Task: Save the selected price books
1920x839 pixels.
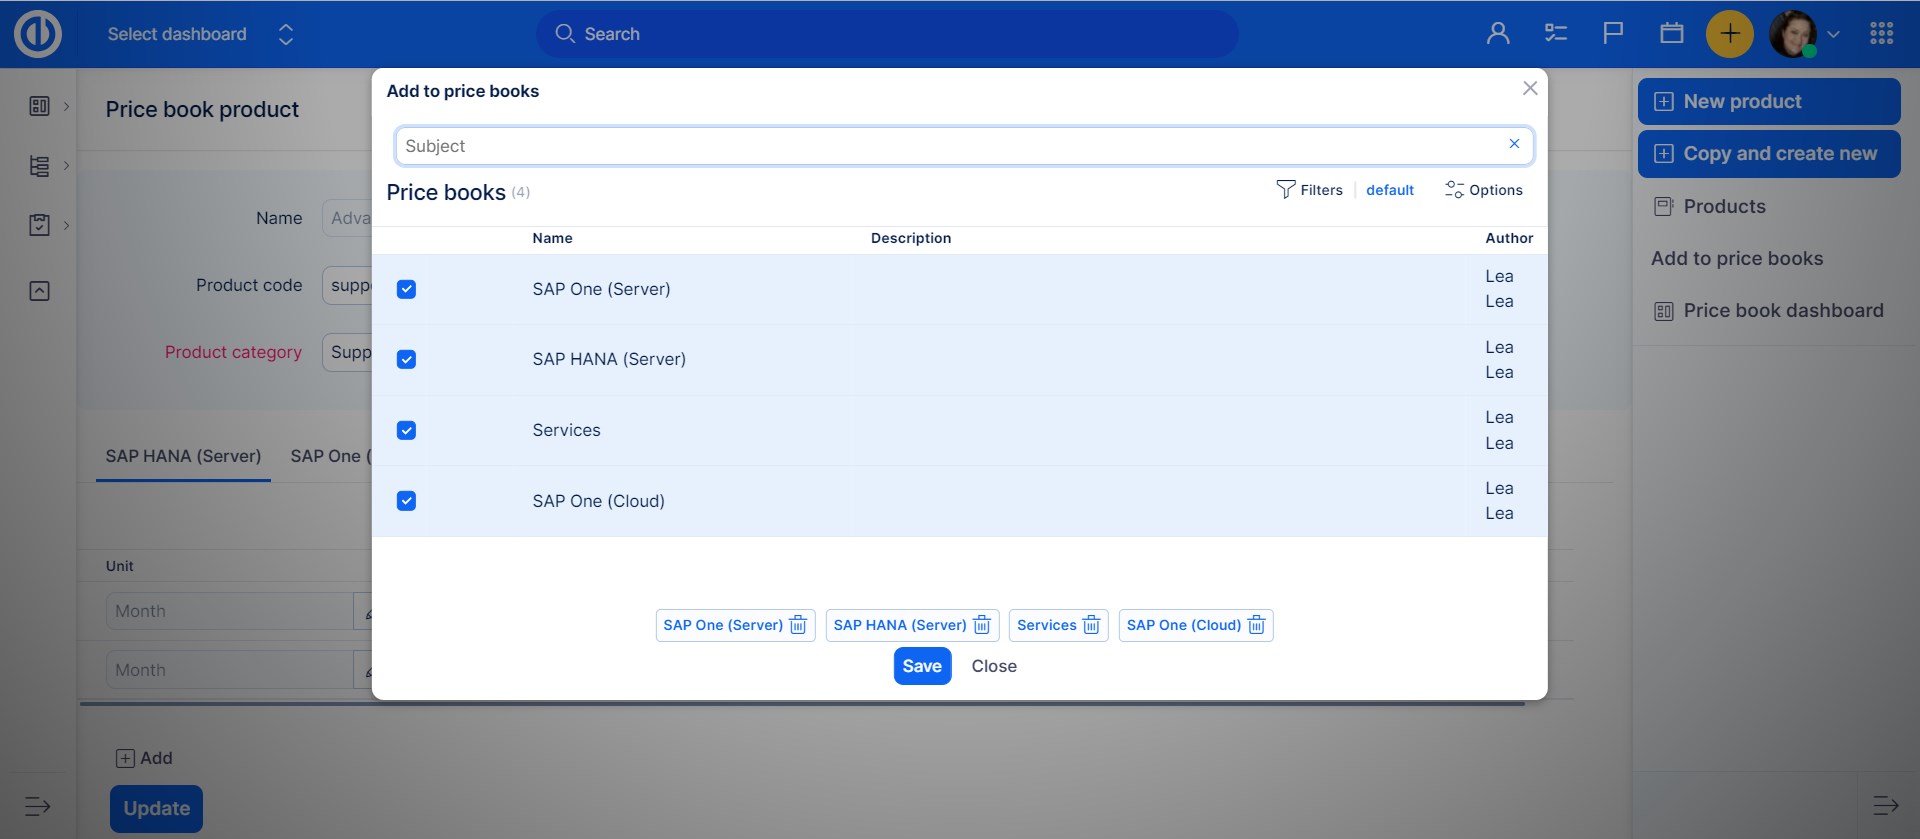Action: pyautogui.click(x=921, y=666)
